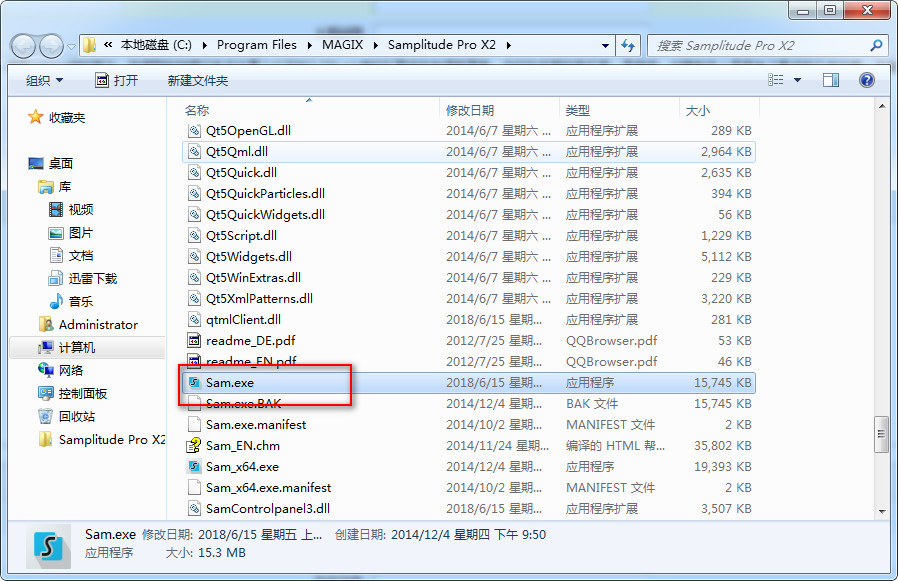
Task: Click the Sam_EN.chm help file icon
Action: coord(195,445)
